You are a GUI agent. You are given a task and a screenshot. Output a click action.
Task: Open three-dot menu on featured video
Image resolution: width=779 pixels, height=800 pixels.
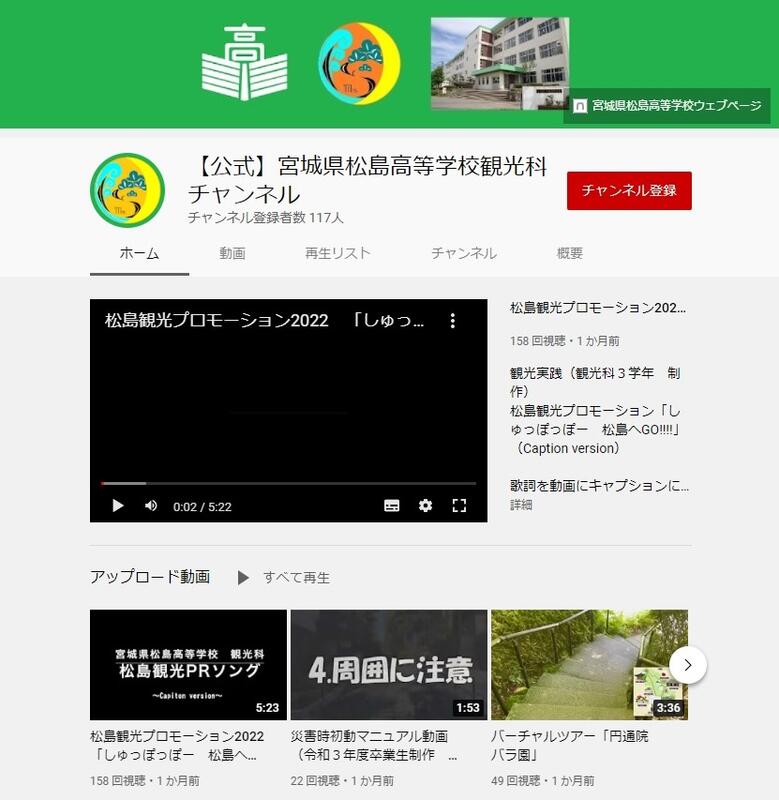(x=453, y=320)
